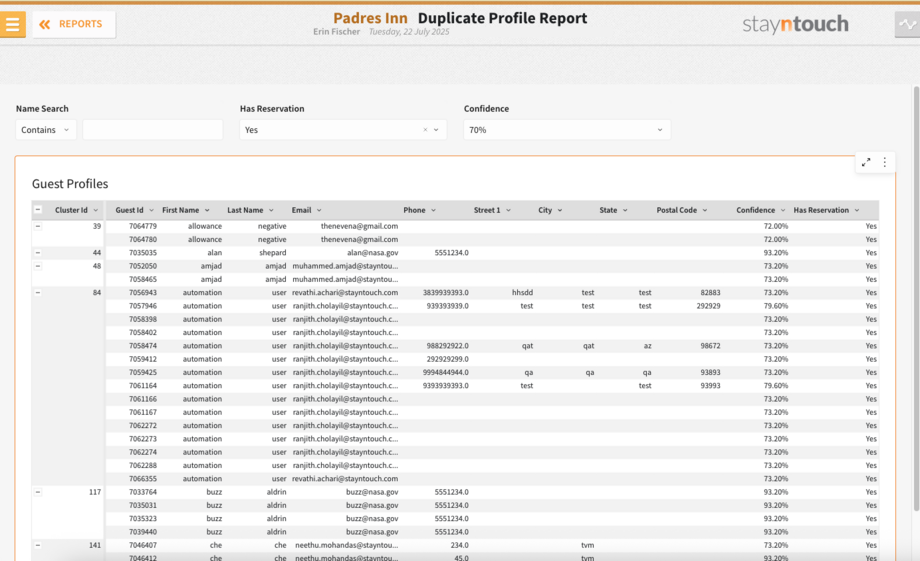Select guest id 7033764 cell
Screen dimensions: 920x561
tap(143, 492)
